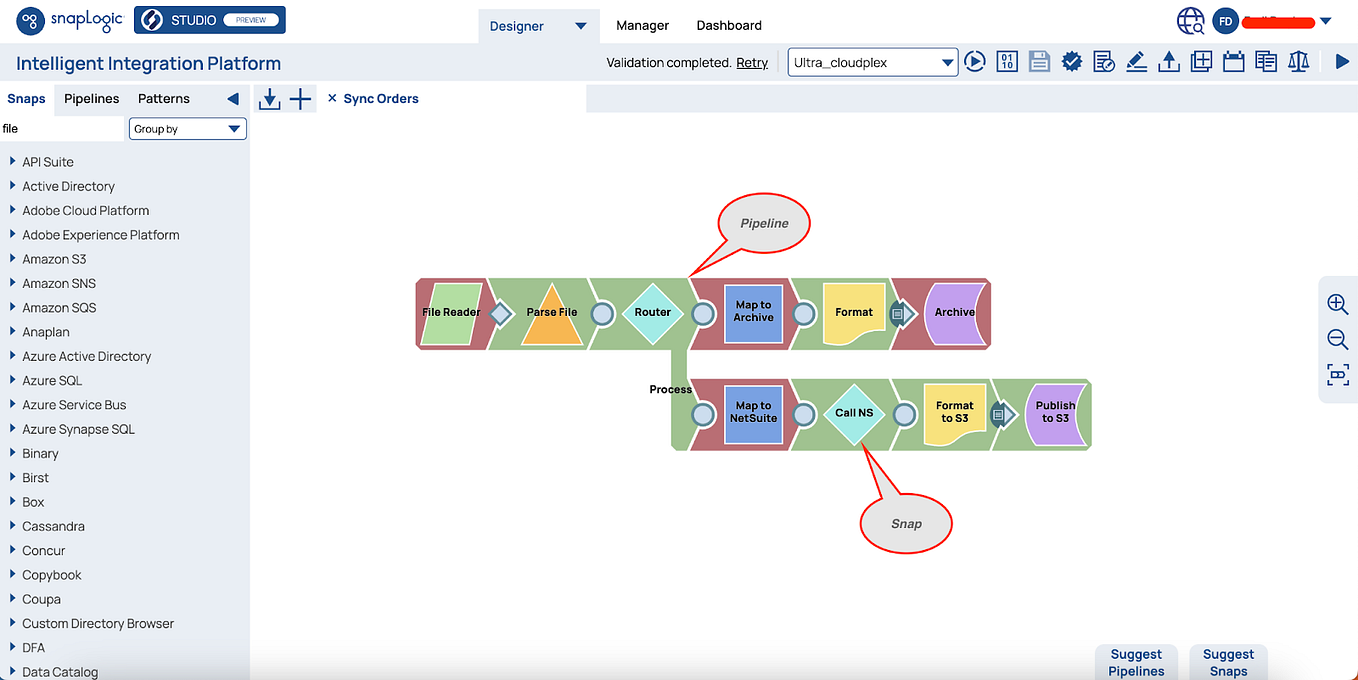Zoom in on the pipeline canvas
This screenshot has width=1358, height=680.
click(x=1337, y=304)
